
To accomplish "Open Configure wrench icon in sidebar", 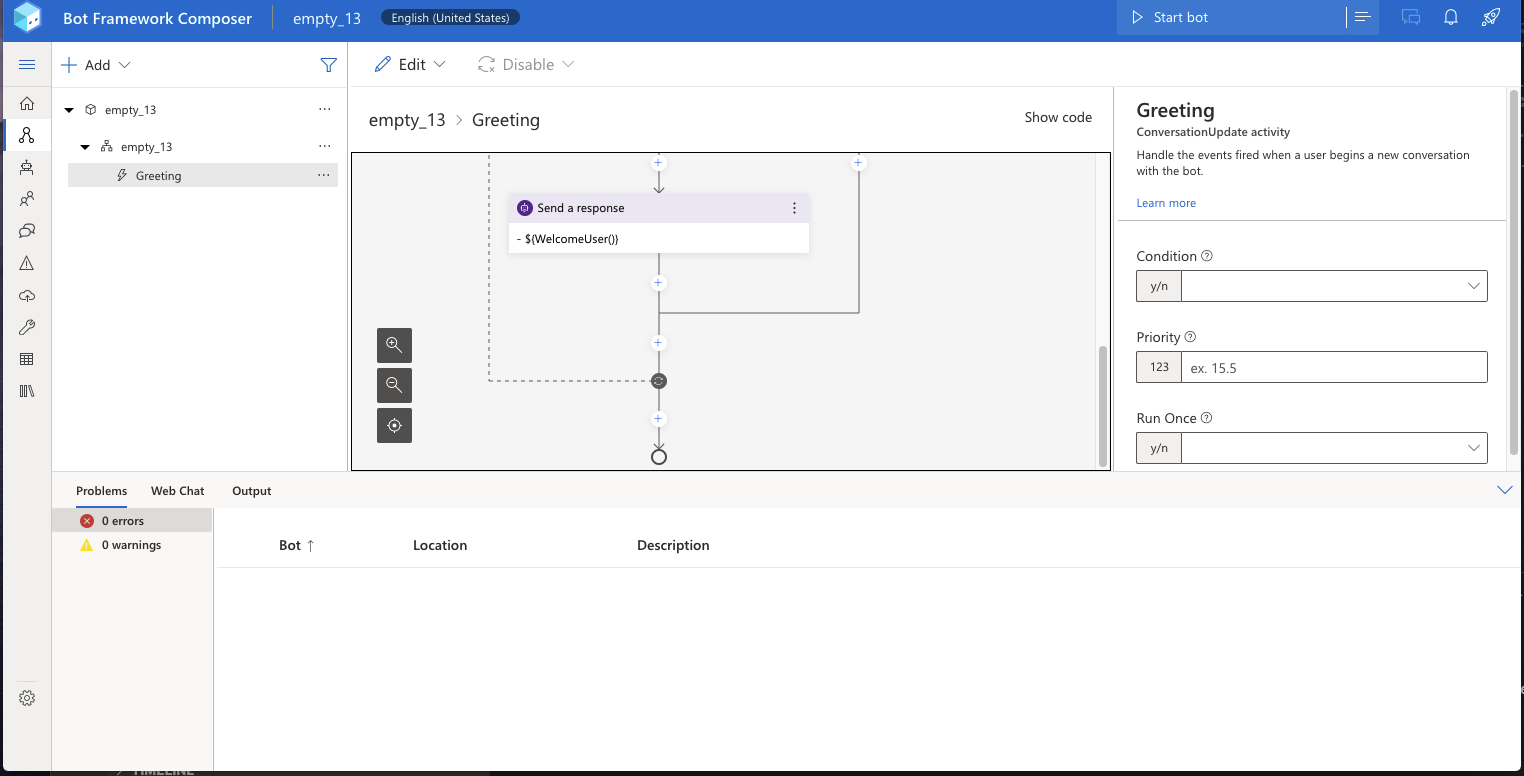I will point(27,327).
